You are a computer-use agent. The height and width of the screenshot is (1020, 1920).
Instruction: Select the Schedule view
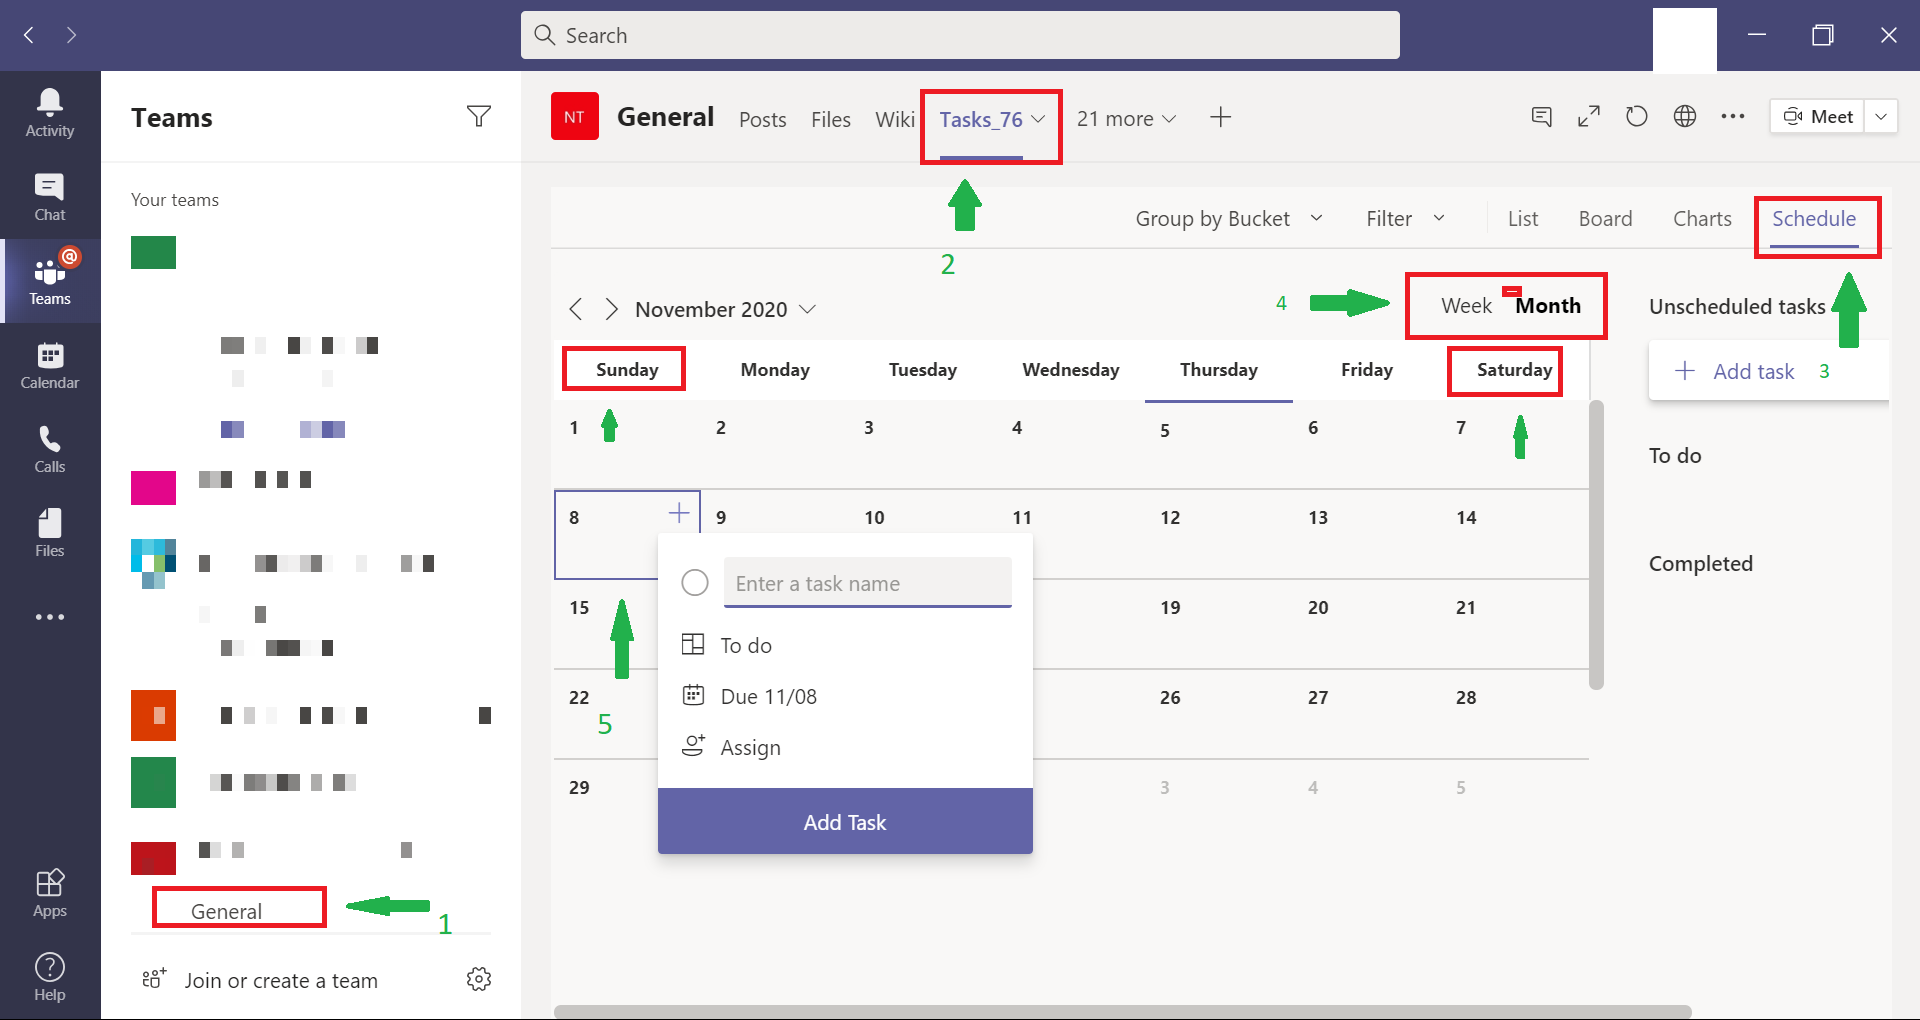click(1814, 219)
